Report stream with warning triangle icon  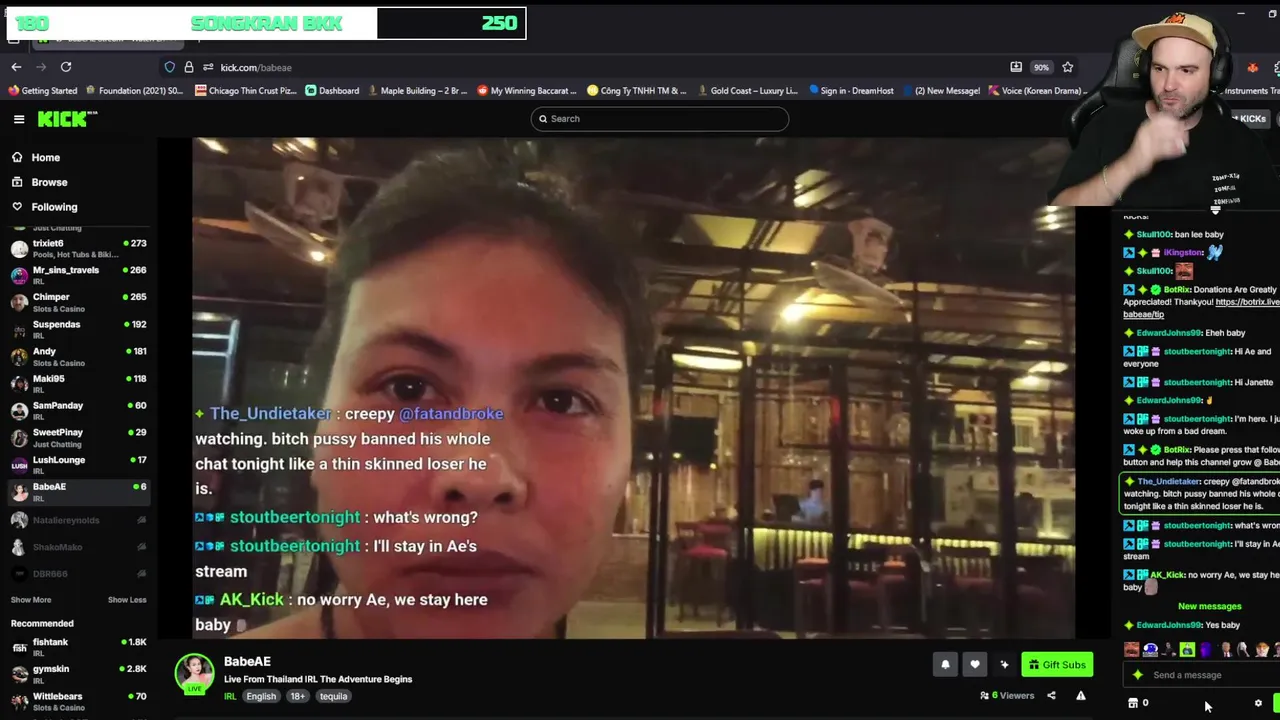click(1081, 696)
